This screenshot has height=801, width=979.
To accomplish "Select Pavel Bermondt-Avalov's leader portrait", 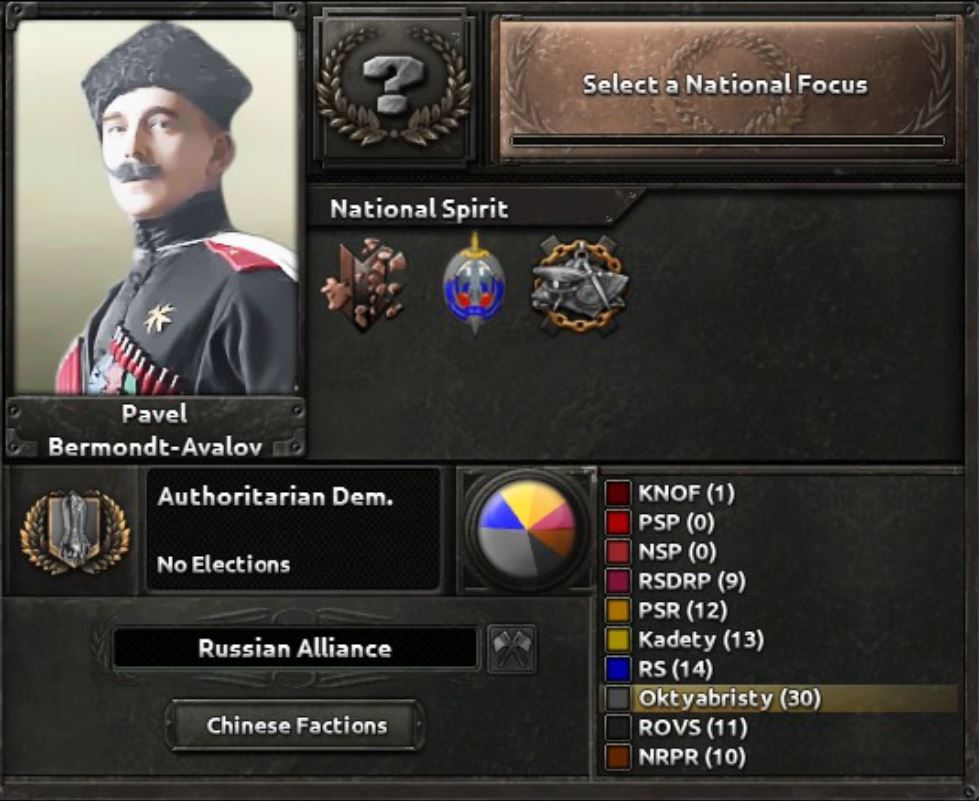I will (155, 207).
